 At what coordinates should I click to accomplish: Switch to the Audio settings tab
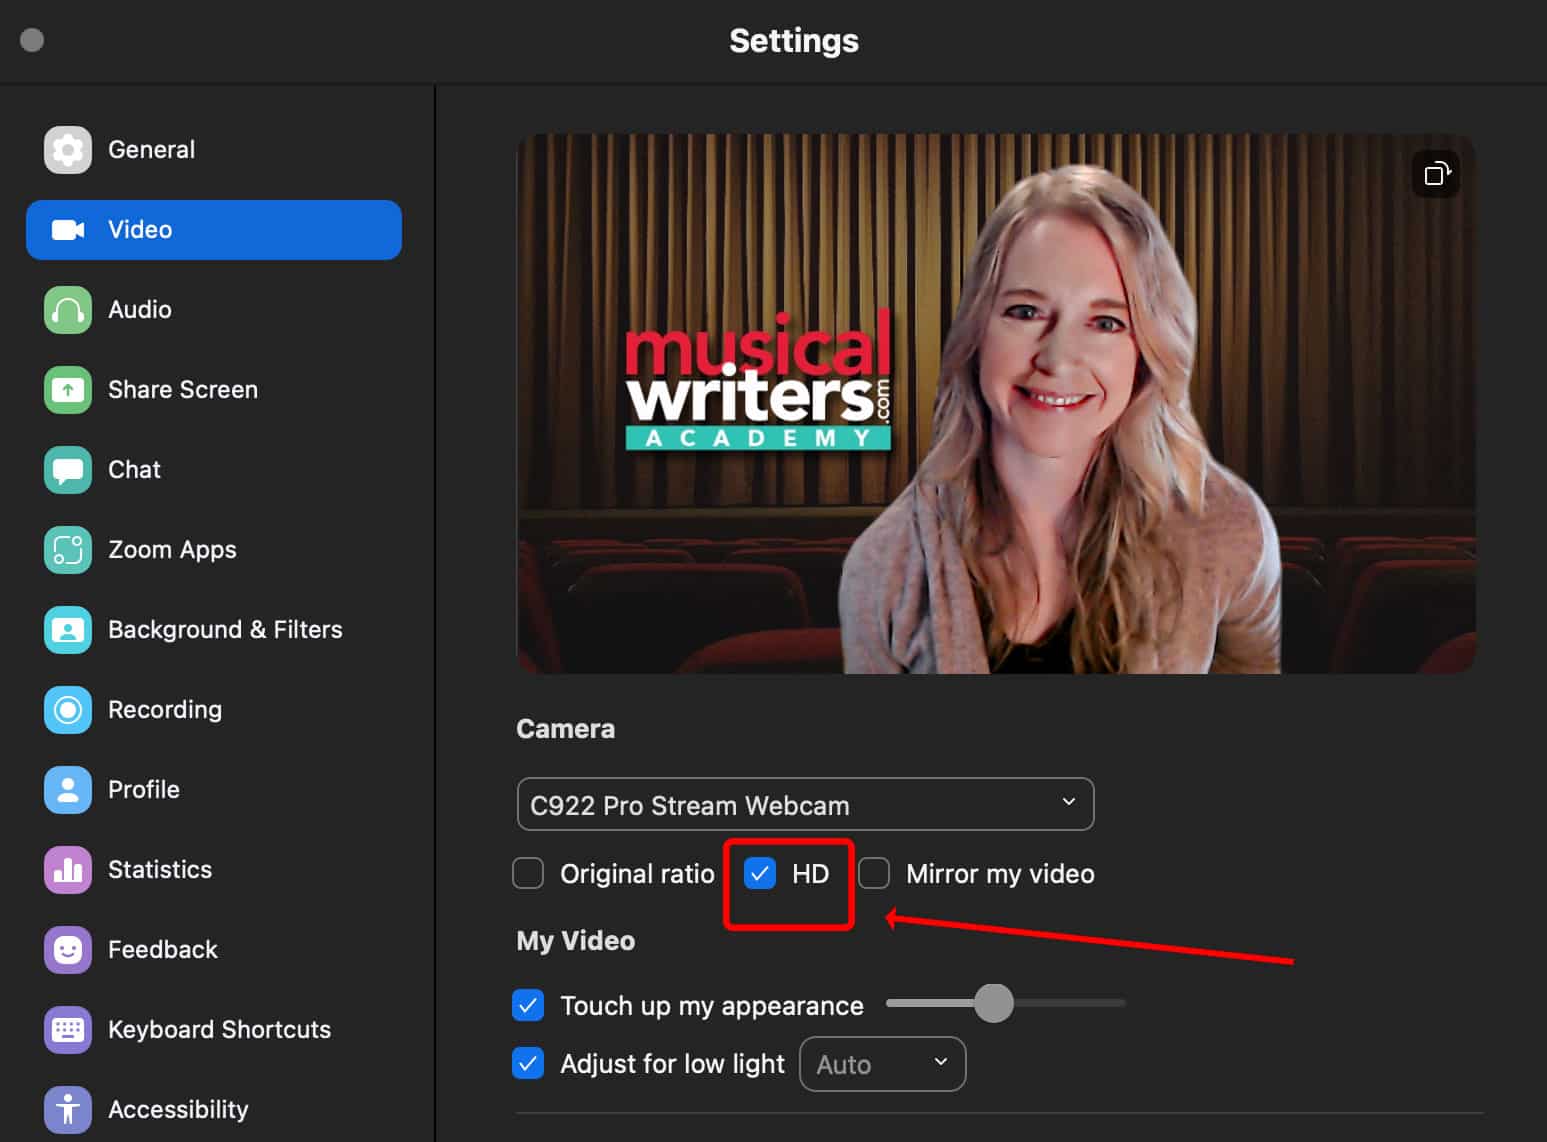[140, 310]
